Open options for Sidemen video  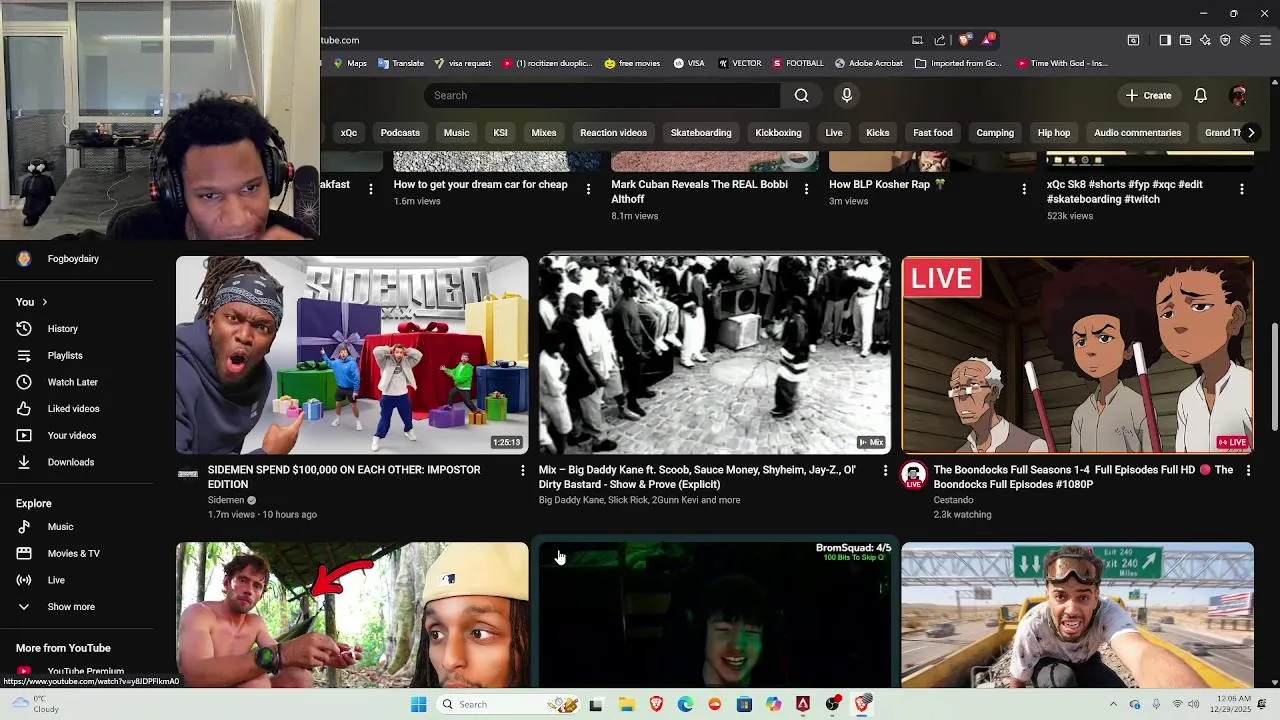[522, 470]
